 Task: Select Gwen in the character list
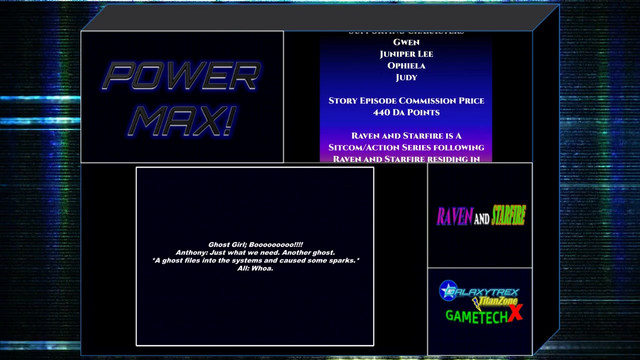pyautogui.click(x=406, y=42)
